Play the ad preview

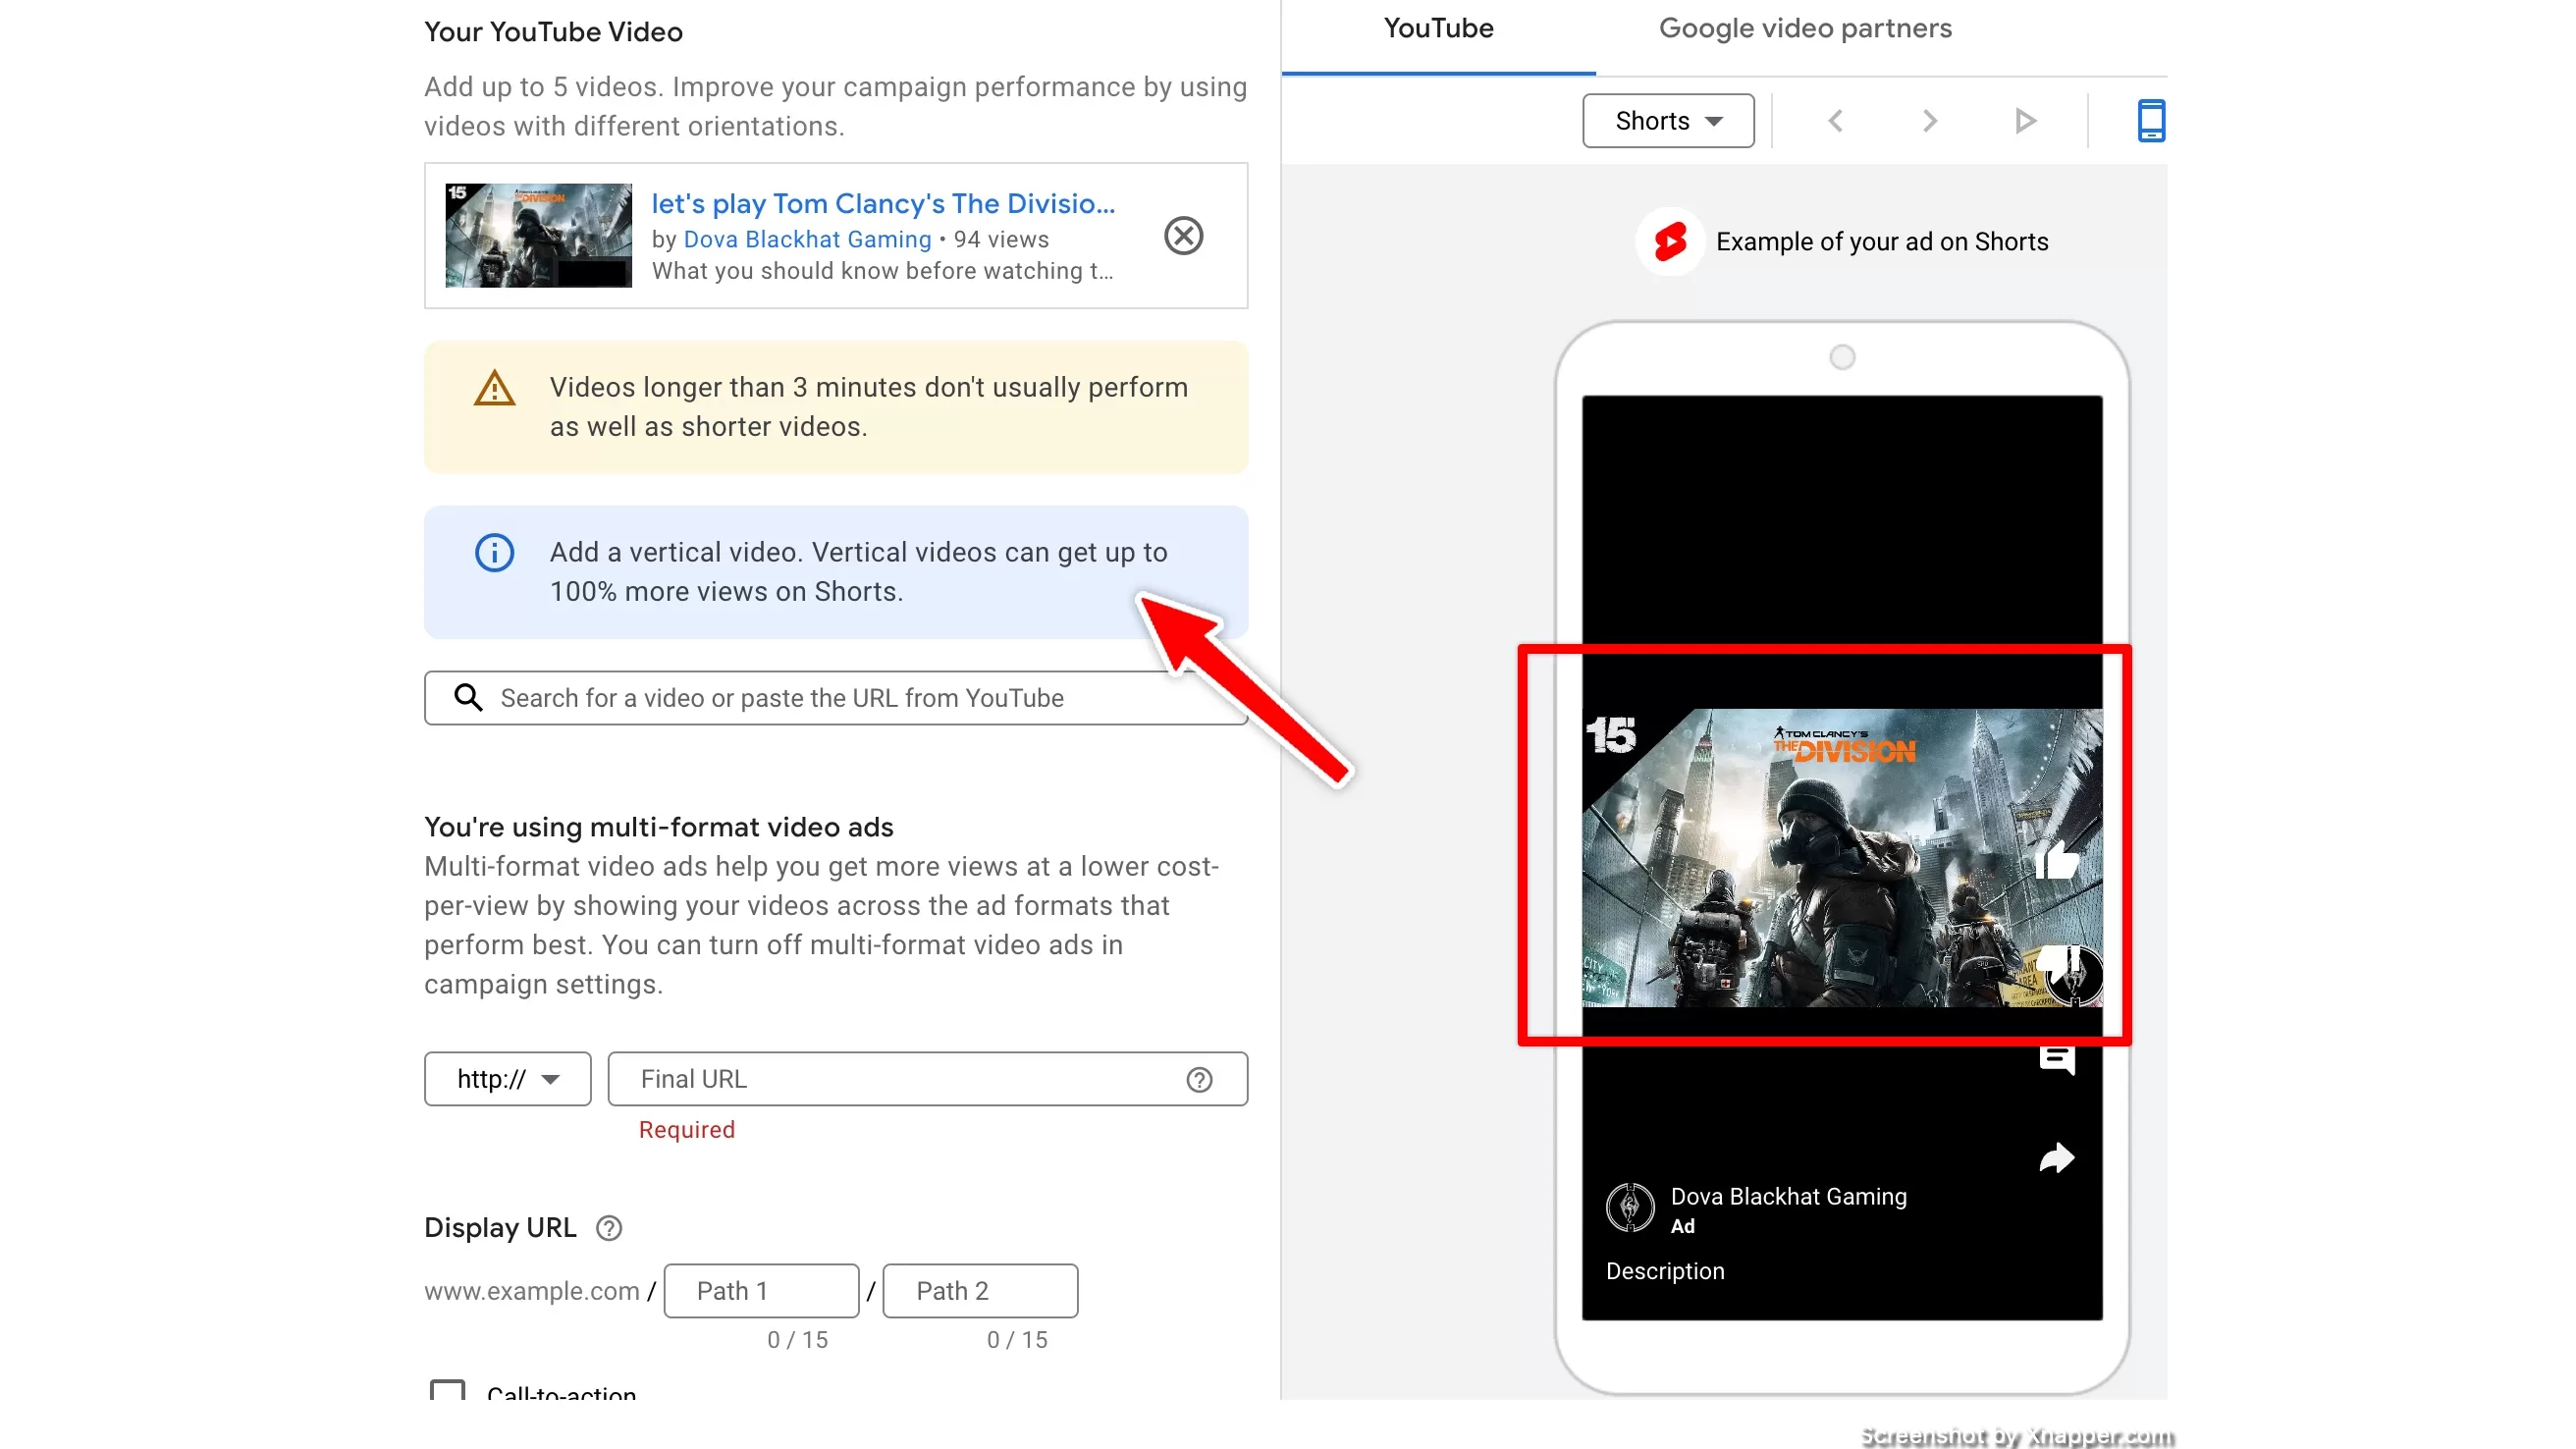[x=2025, y=121]
